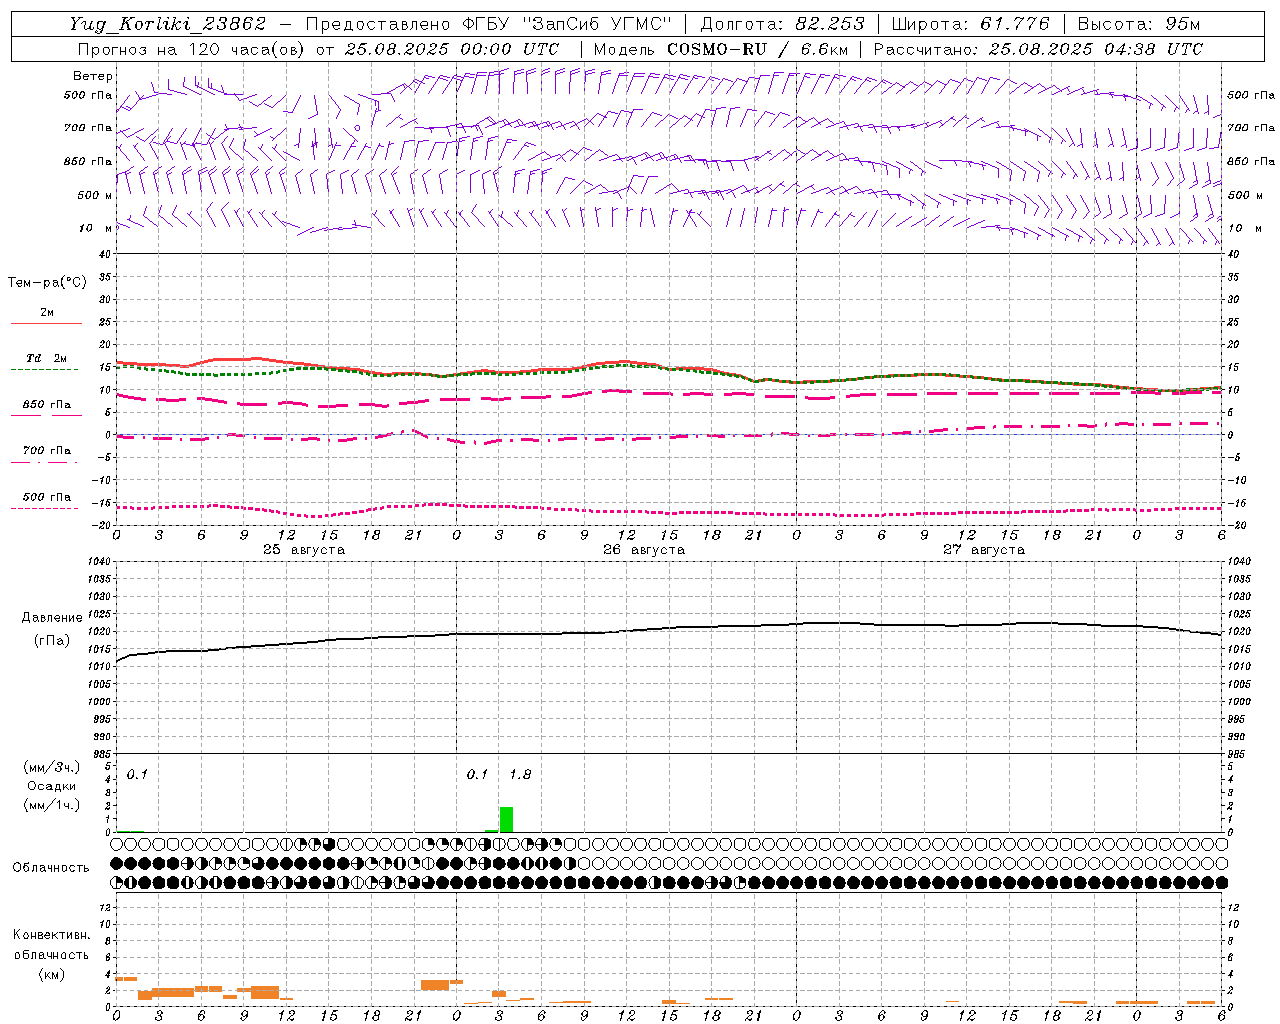Click the station title Yug_Korliki_23862
Screen dimensions: 1280x1024
167,24
